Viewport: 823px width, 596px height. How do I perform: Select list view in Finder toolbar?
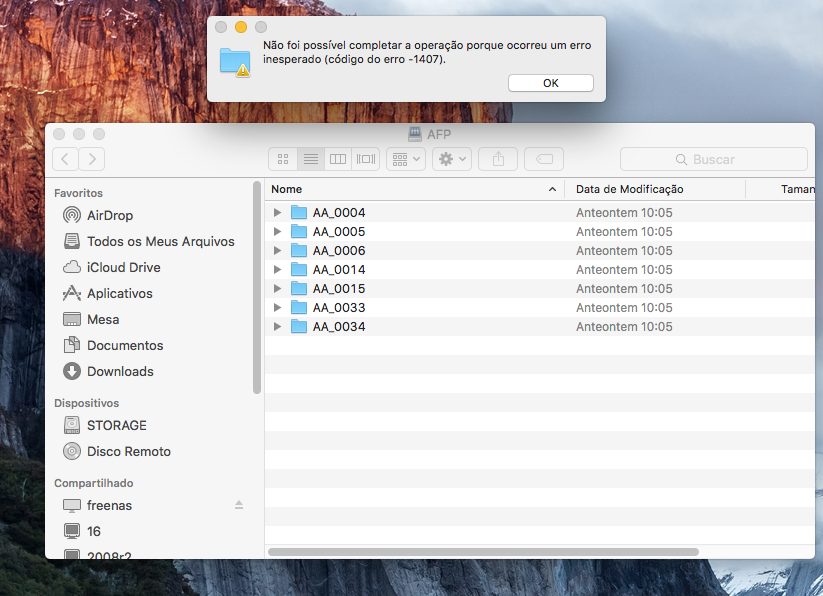pyautogui.click(x=311, y=159)
